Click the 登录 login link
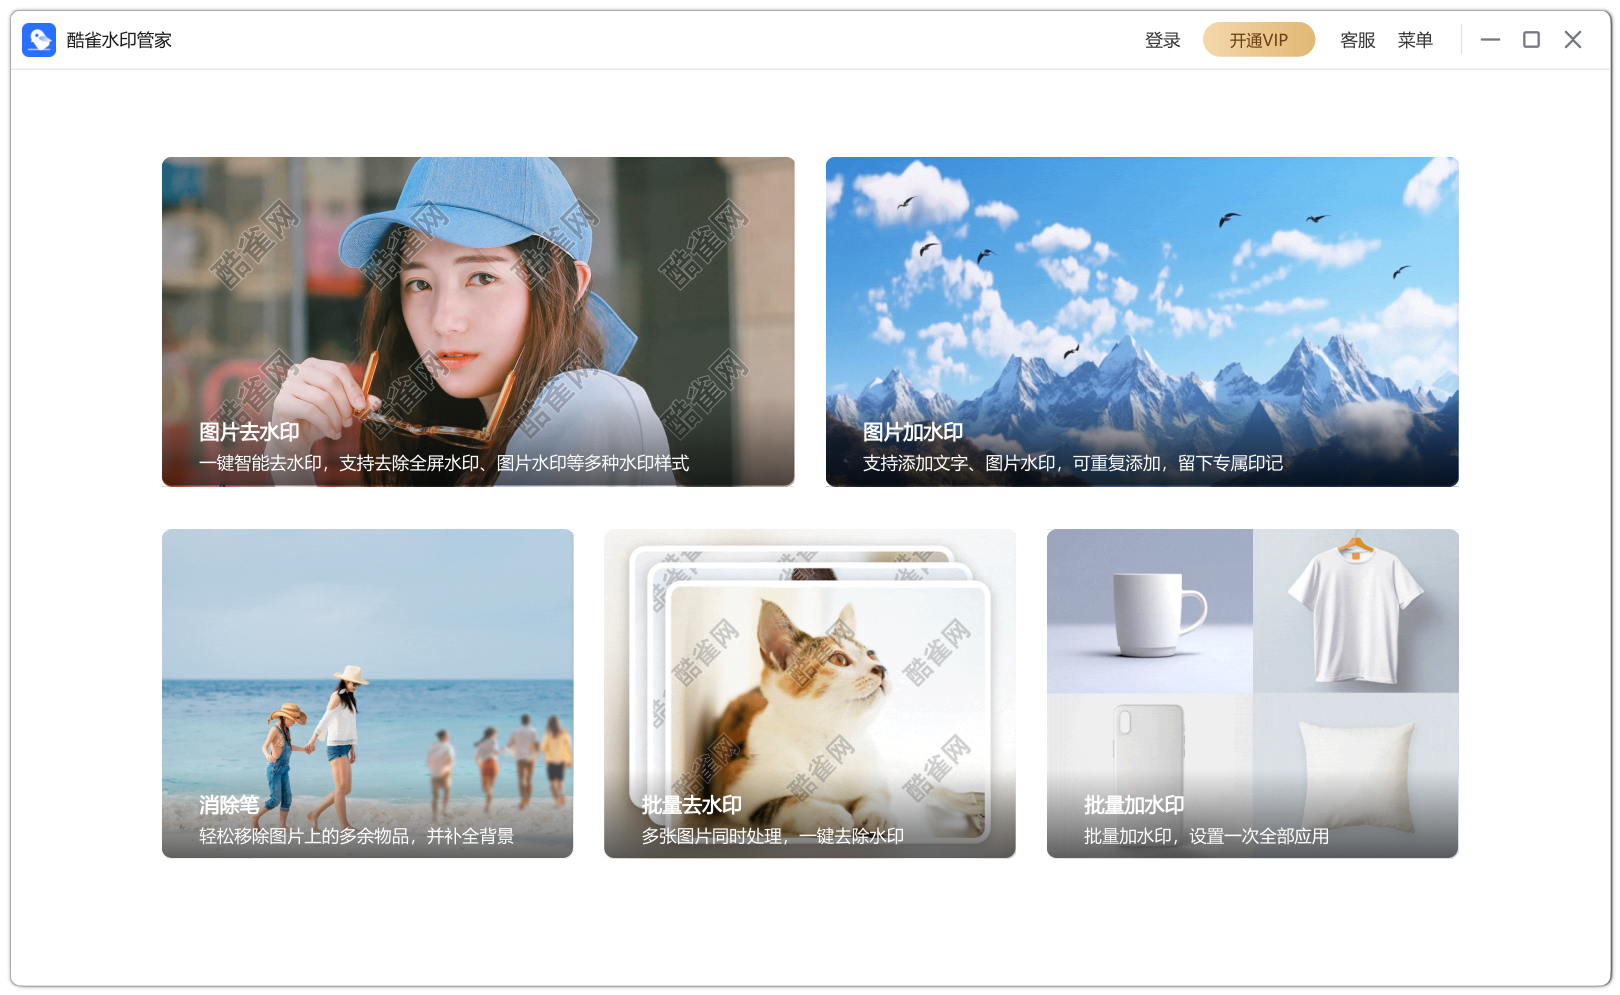The height and width of the screenshot is (995, 1620). [x=1163, y=40]
